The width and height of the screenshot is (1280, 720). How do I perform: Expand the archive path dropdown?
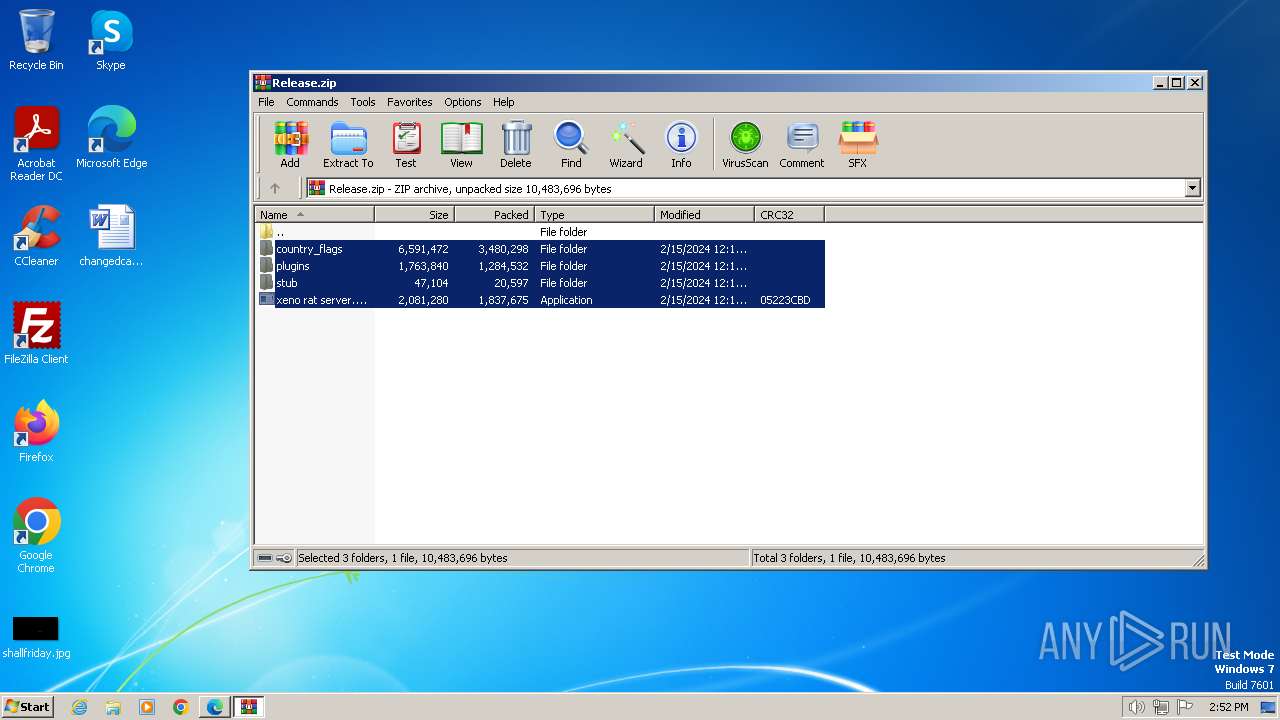[1192, 188]
